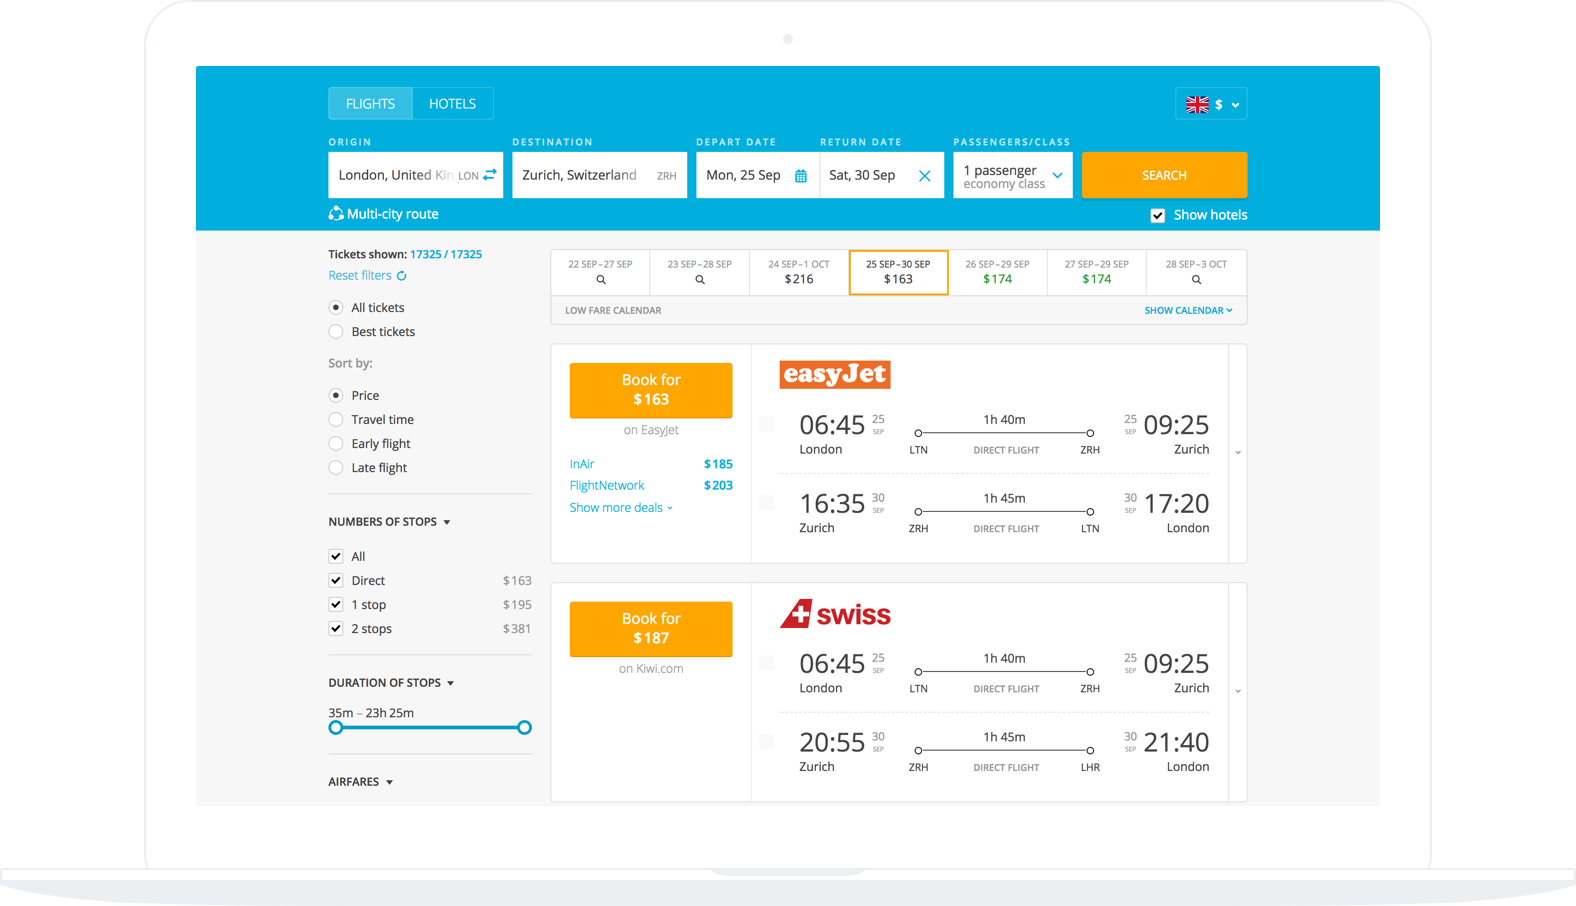The image size is (1576, 906).
Task: Toggle the Show hotels checkbox
Action: (x=1158, y=215)
